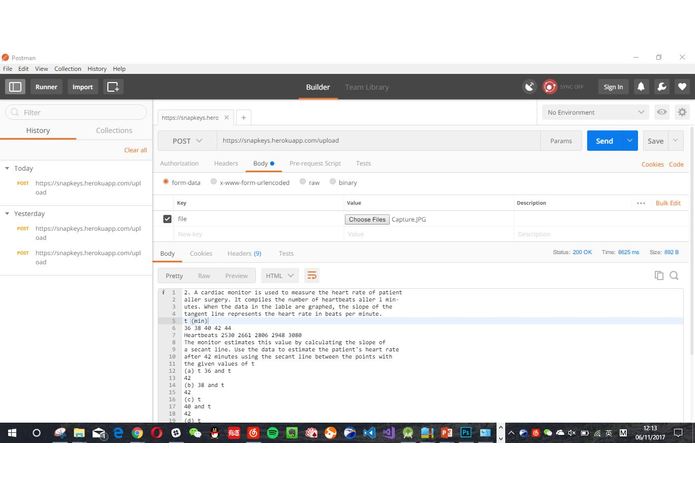Click the Choose Files button
The height and width of the screenshot is (494, 695).
click(367, 219)
